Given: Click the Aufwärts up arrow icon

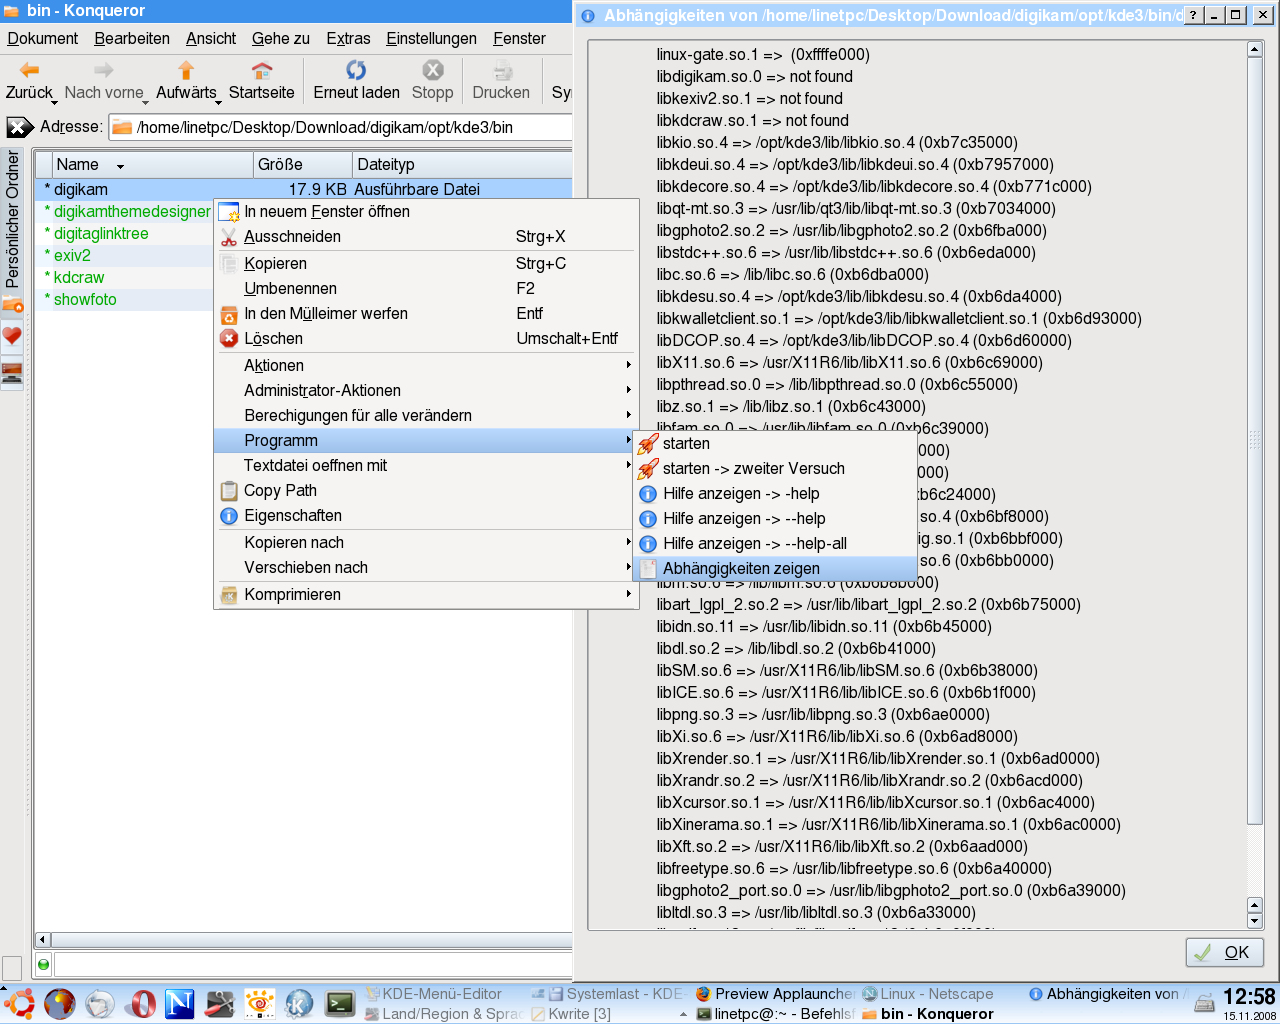Looking at the screenshot, I should click(186, 70).
